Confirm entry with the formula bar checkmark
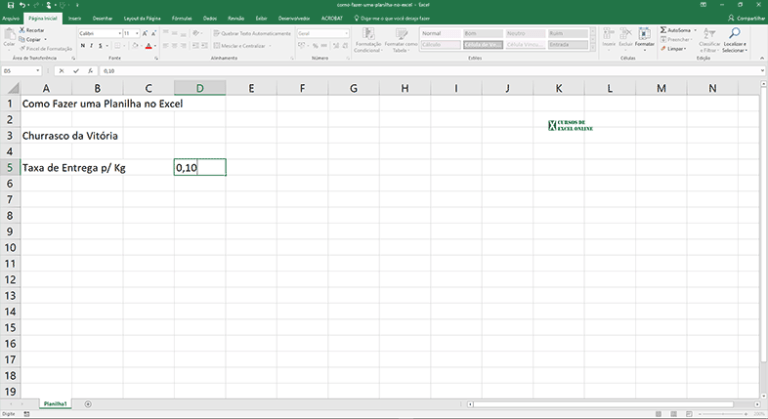 pyautogui.click(x=76, y=71)
